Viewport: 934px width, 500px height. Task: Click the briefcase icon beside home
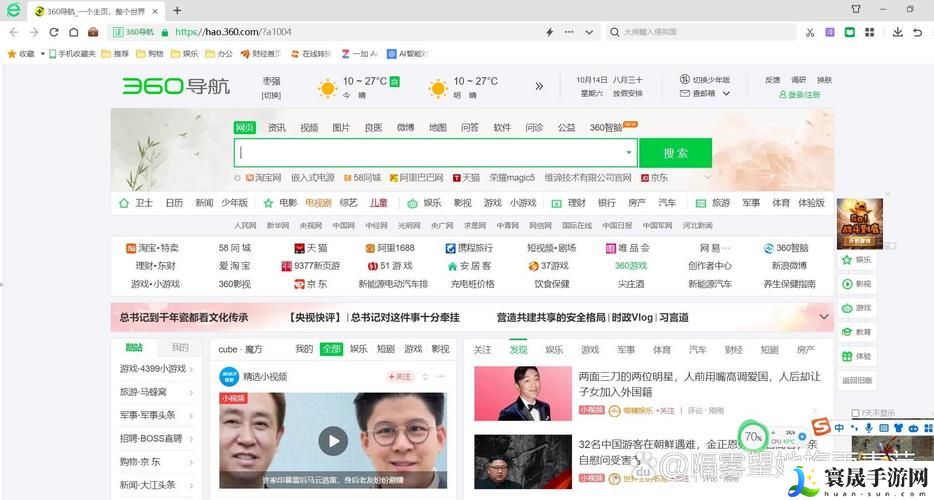click(x=93, y=32)
